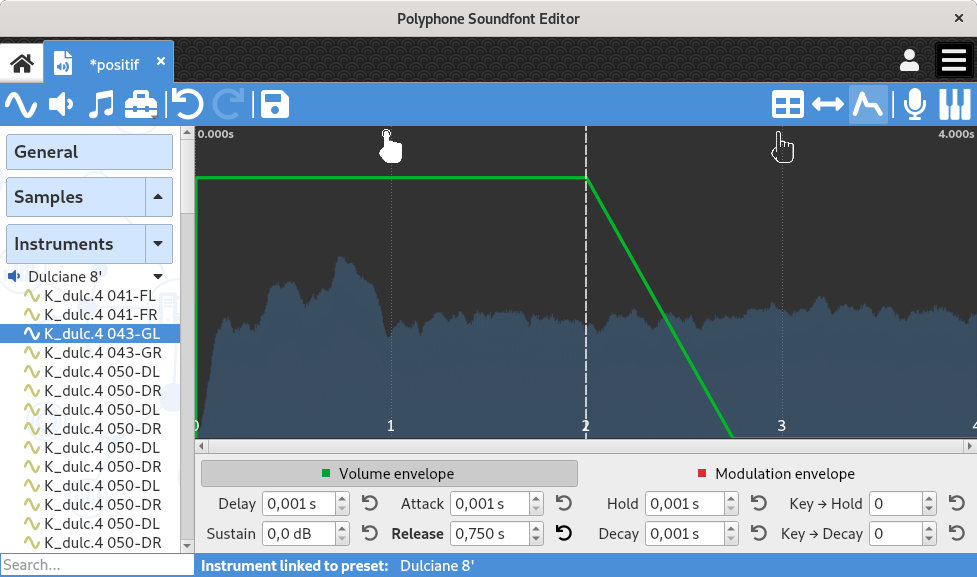The image size is (977, 577).
Task: Collapse the Instruments list arrow
Action: click(159, 244)
